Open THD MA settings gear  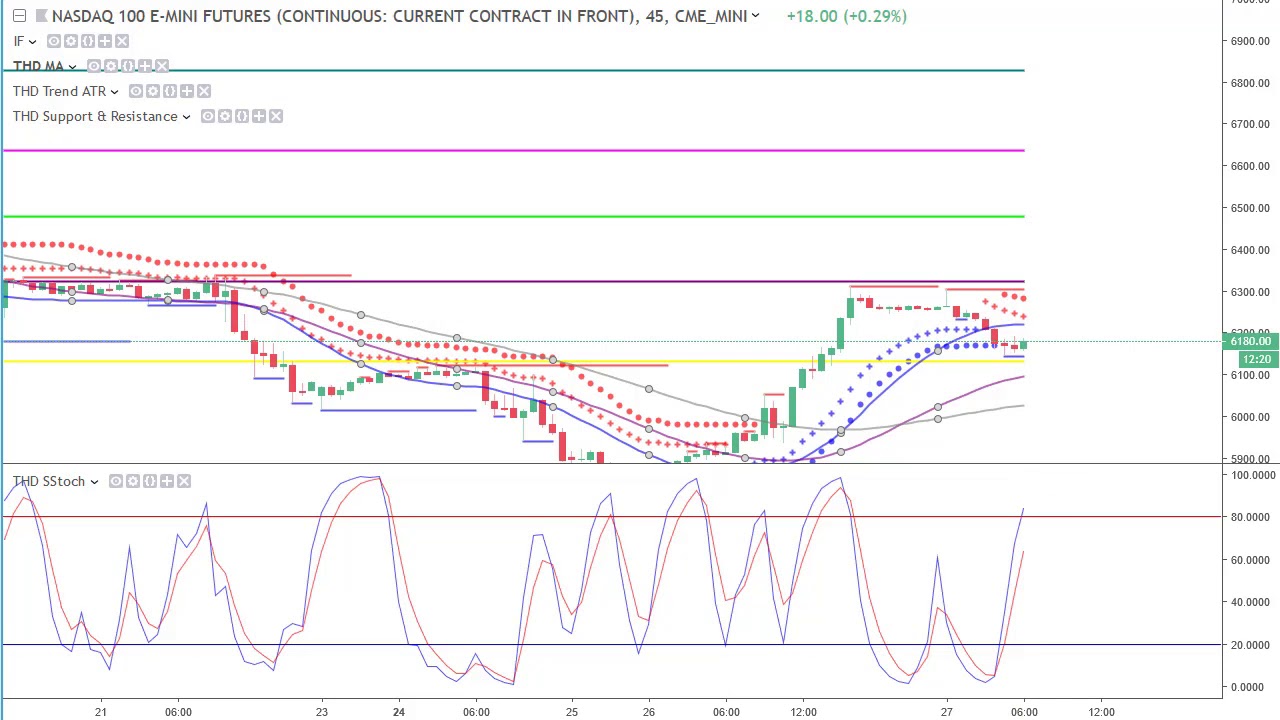(x=111, y=66)
